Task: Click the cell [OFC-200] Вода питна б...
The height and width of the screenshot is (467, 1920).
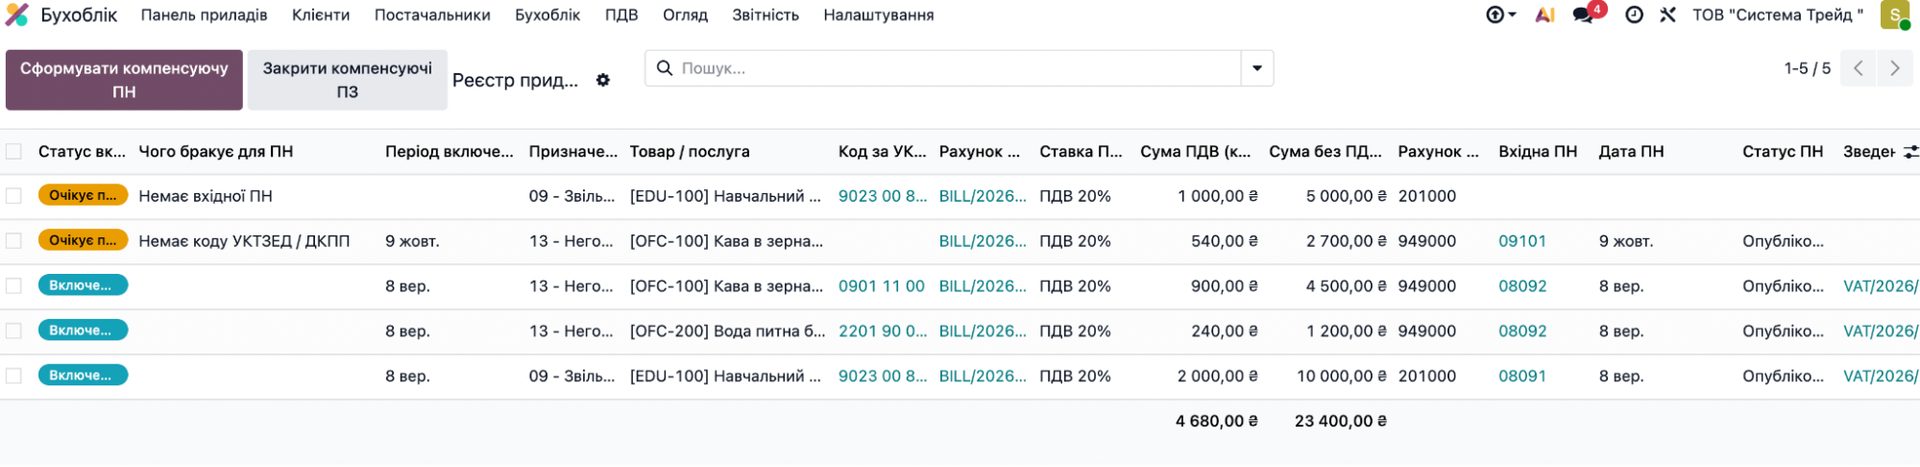Action: [x=727, y=331]
